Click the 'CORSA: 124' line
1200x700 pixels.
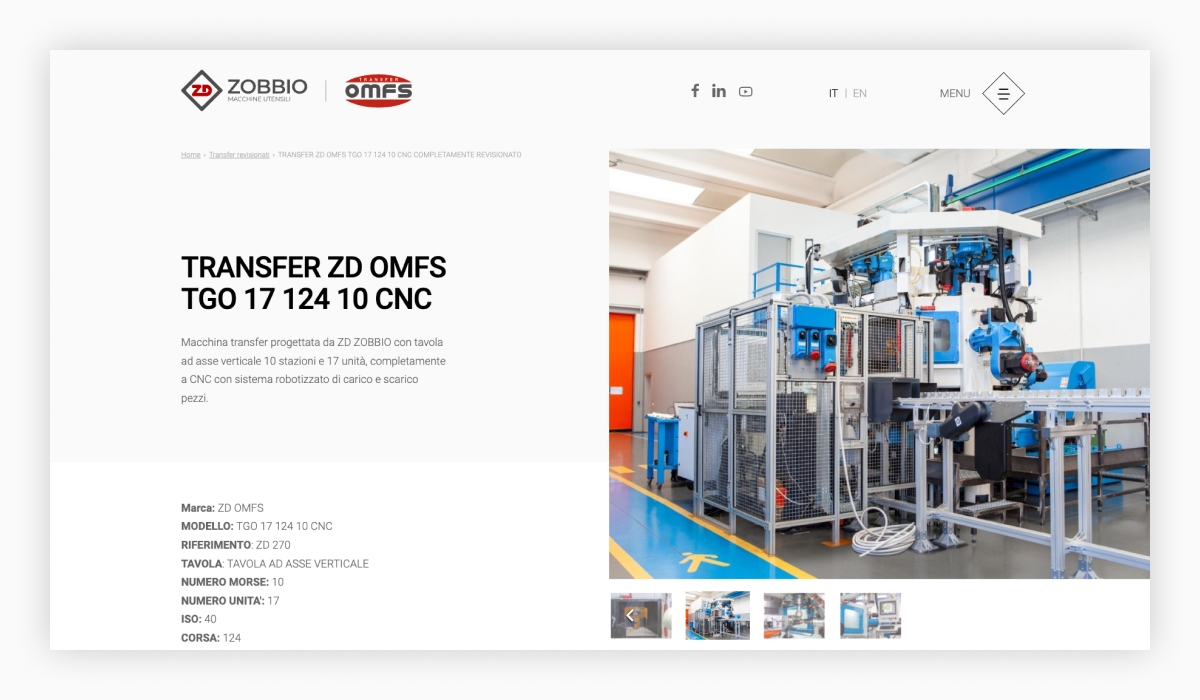point(211,638)
